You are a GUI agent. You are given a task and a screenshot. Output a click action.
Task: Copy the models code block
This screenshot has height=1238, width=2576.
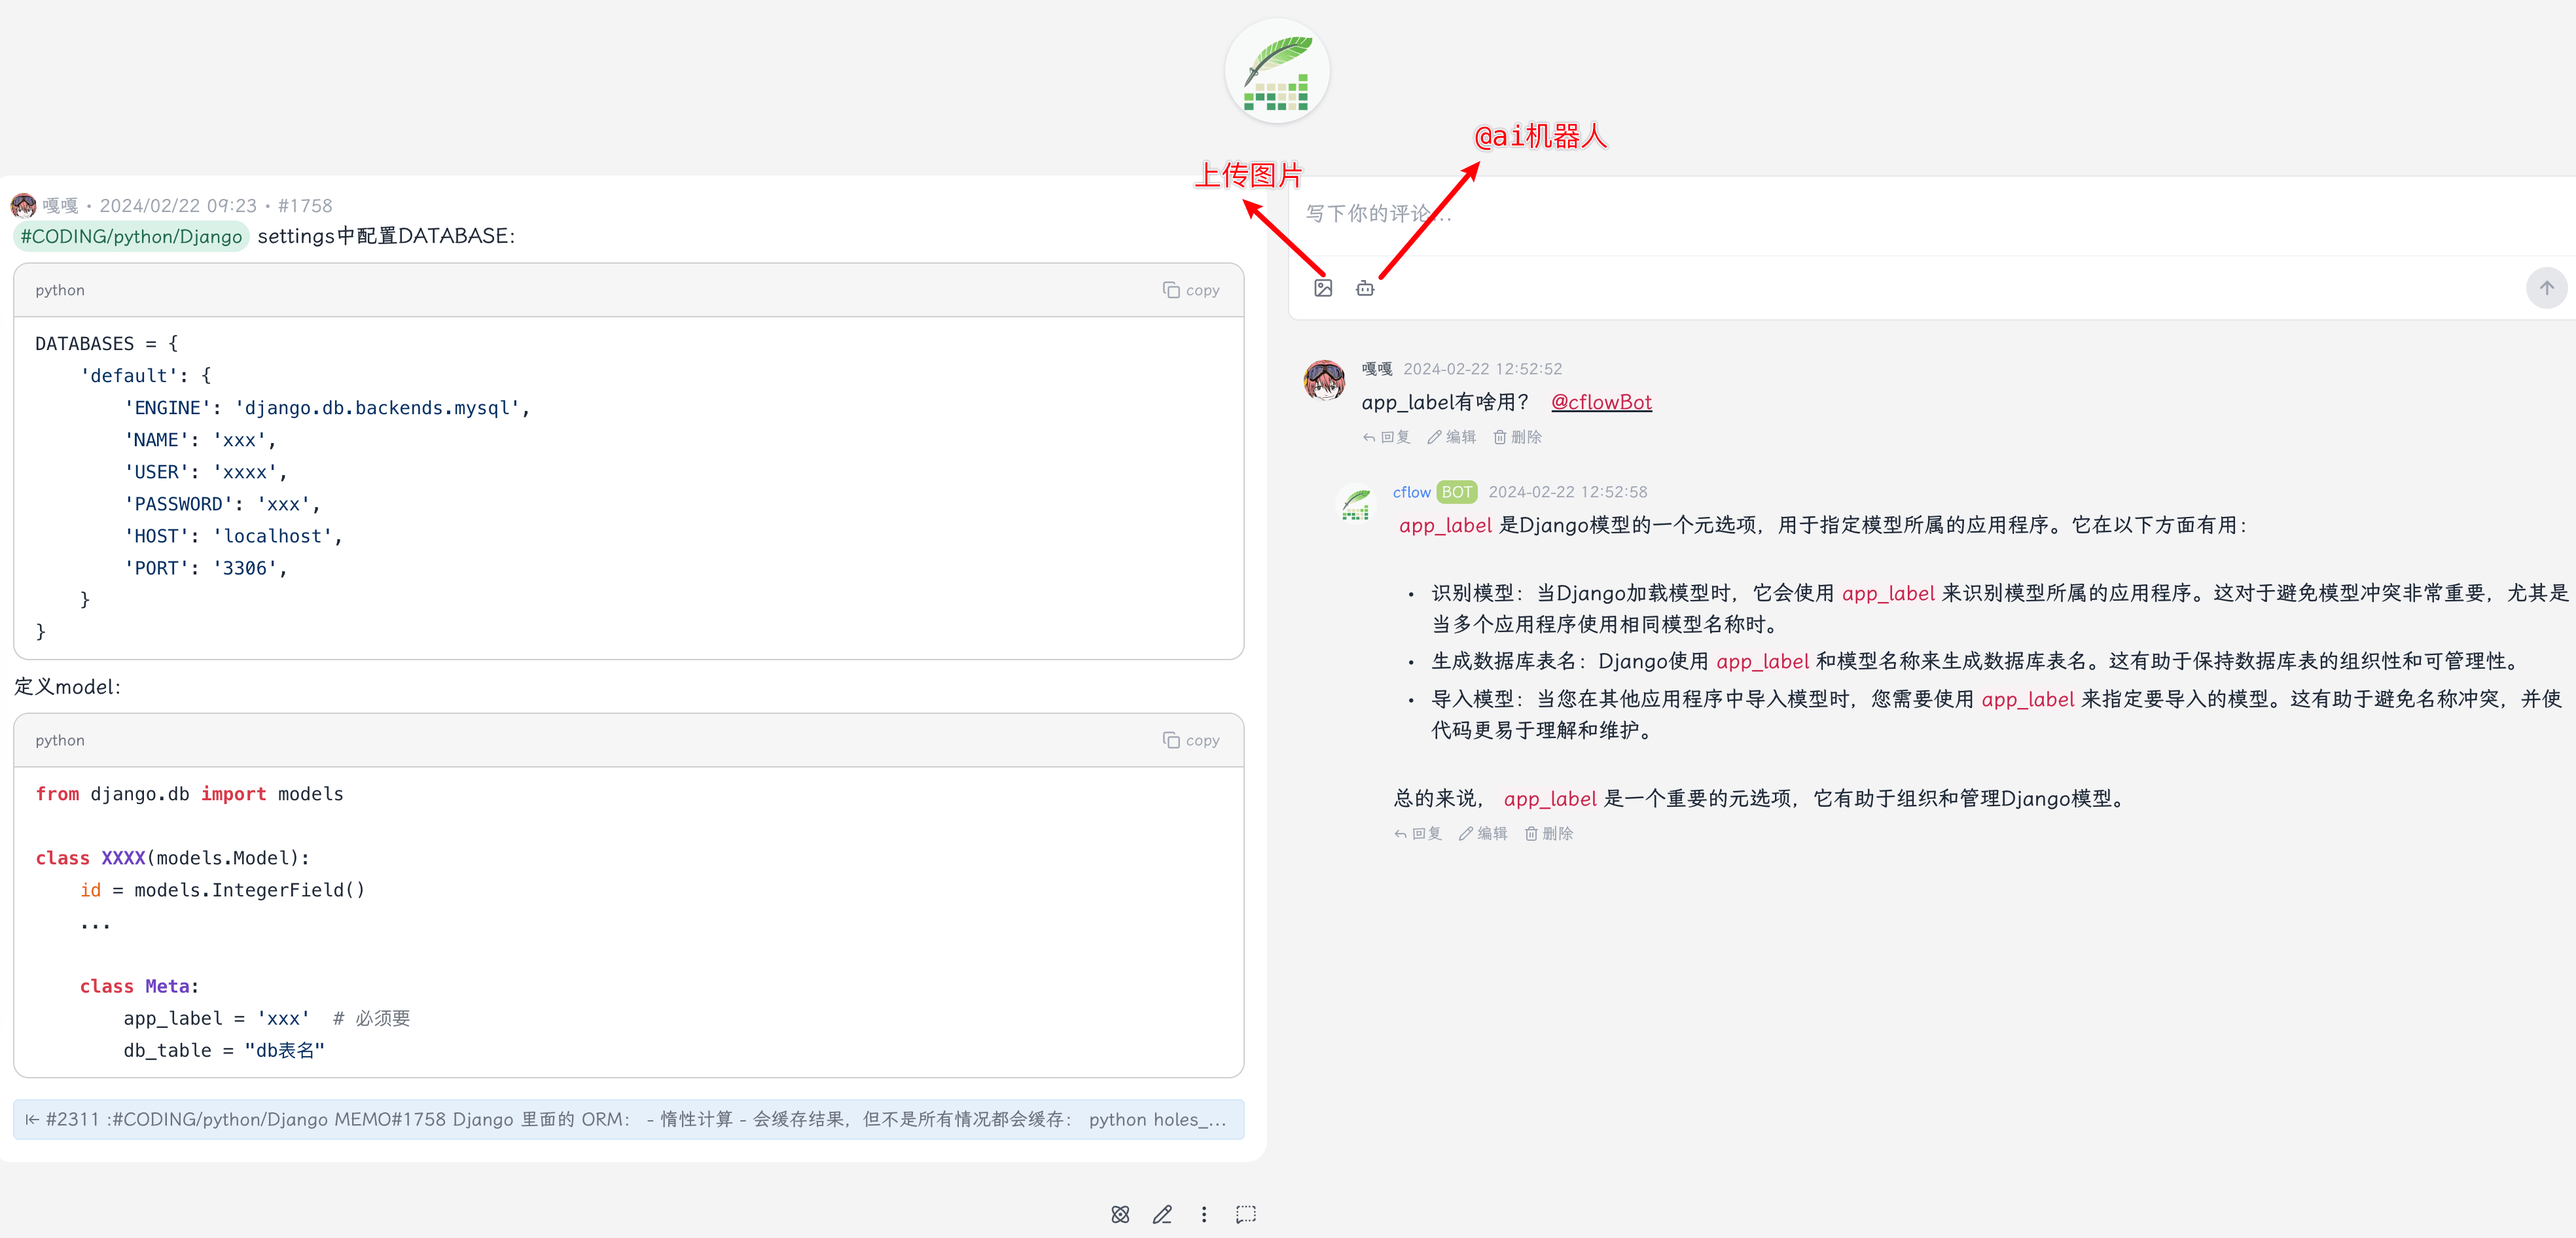[1191, 740]
